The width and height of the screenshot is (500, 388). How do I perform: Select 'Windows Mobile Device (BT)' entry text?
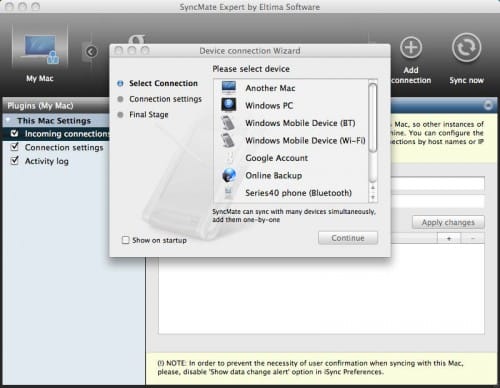tap(300, 123)
